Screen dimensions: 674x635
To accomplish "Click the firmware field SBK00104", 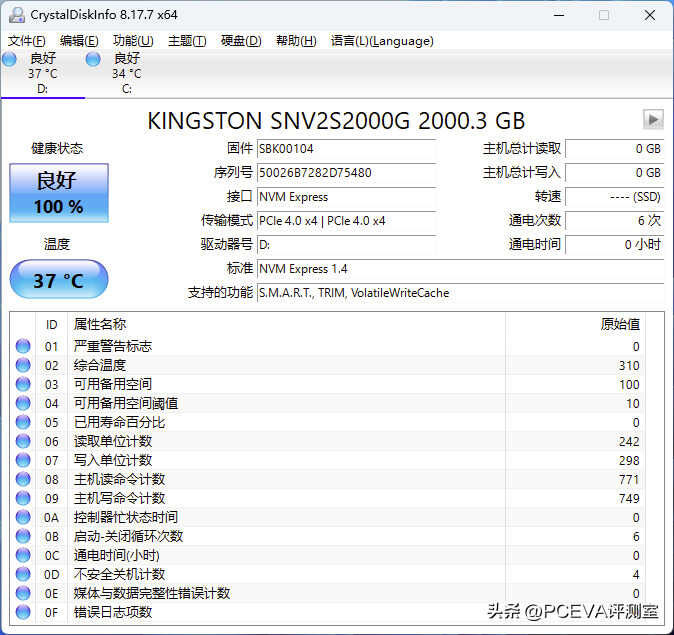I will coord(346,149).
